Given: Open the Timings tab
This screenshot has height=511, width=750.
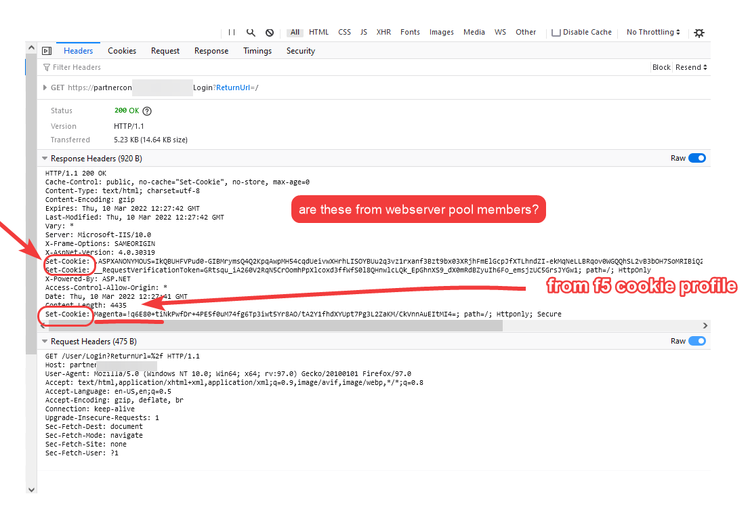Looking at the screenshot, I should point(257,51).
